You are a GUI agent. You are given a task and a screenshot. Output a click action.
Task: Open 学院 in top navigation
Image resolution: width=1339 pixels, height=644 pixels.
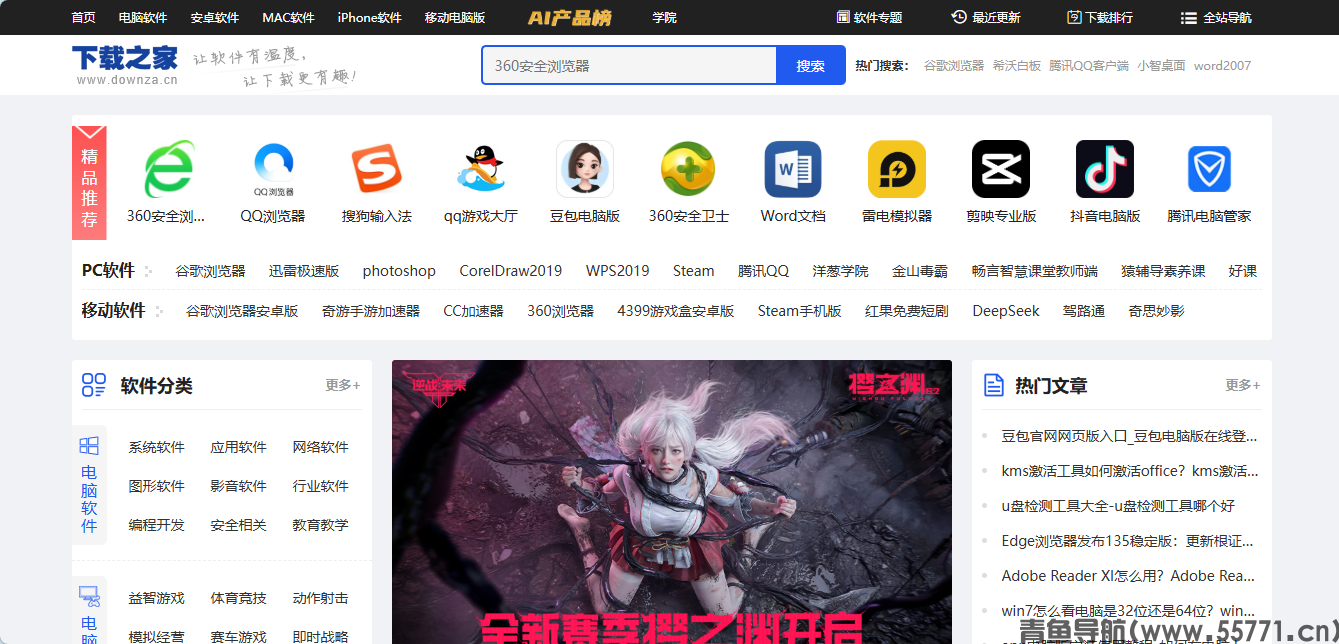point(664,17)
